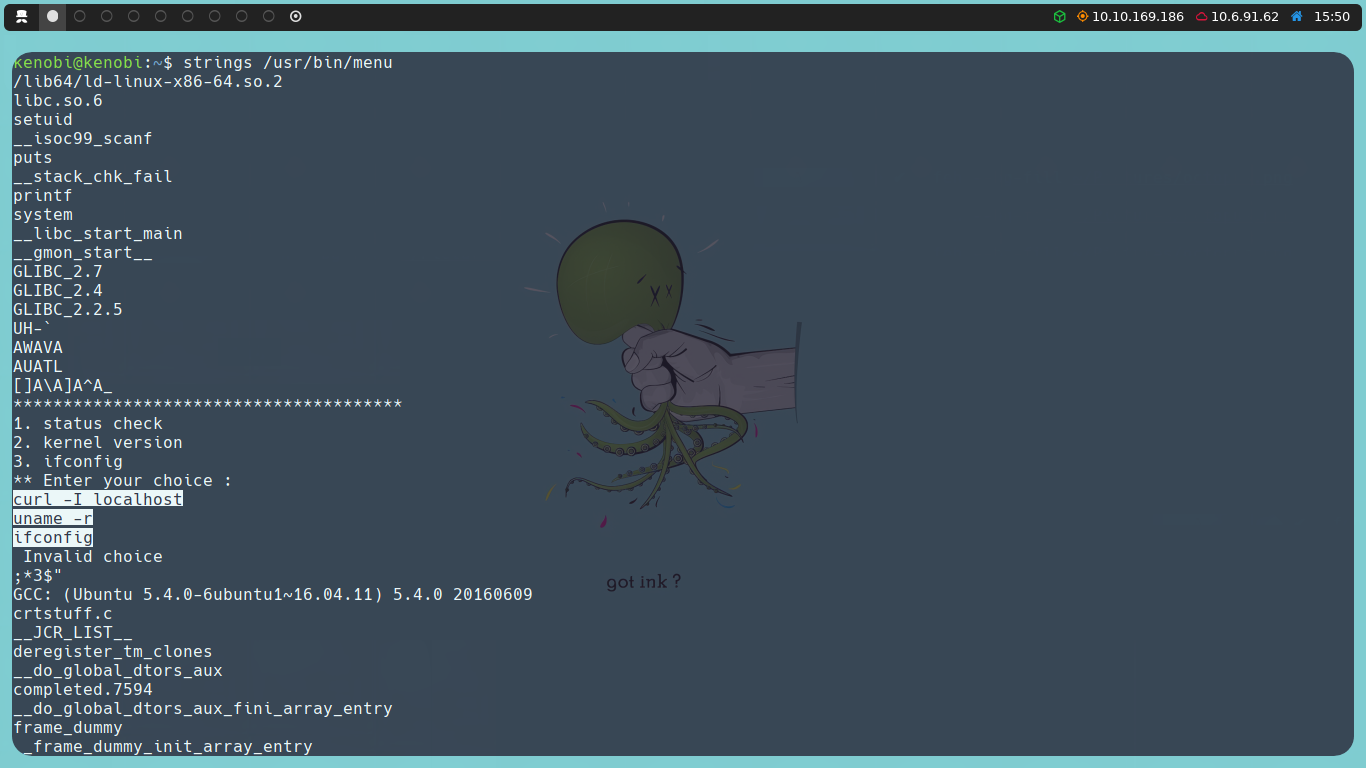Click the 'frame_dummy' line
This screenshot has width=1366, height=768.
coord(68,728)
